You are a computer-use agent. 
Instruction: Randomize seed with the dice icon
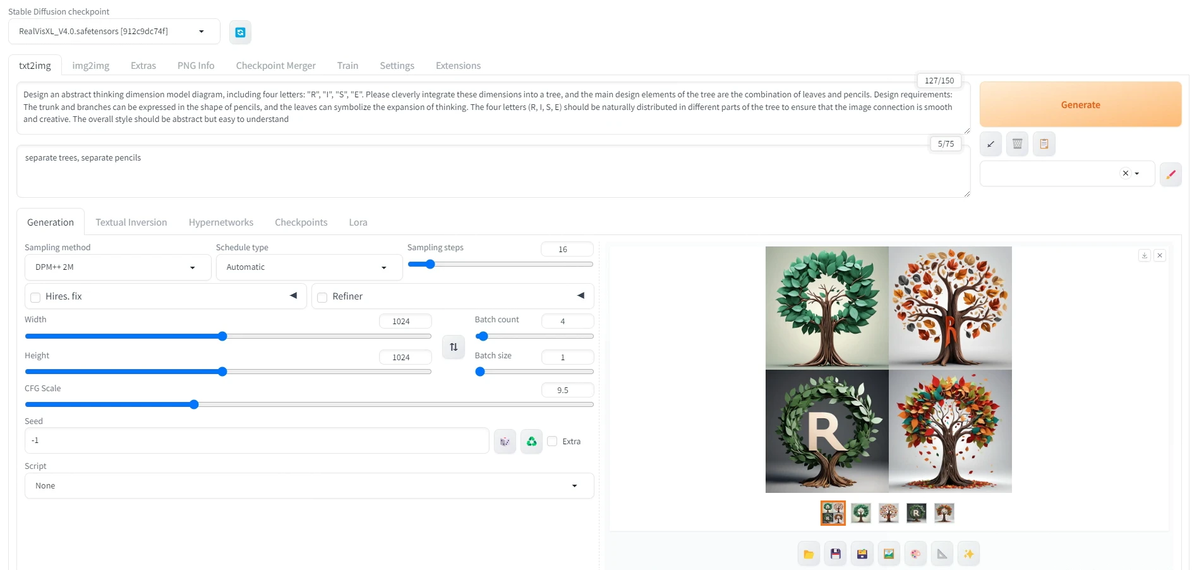[505, 441]
